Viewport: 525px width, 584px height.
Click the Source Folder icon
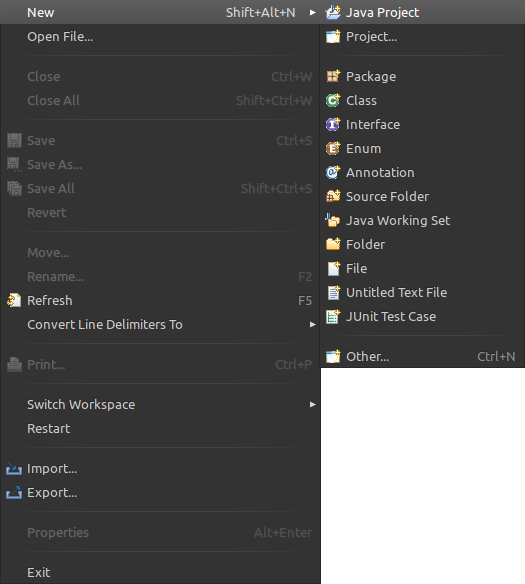(x=333, y=196)
